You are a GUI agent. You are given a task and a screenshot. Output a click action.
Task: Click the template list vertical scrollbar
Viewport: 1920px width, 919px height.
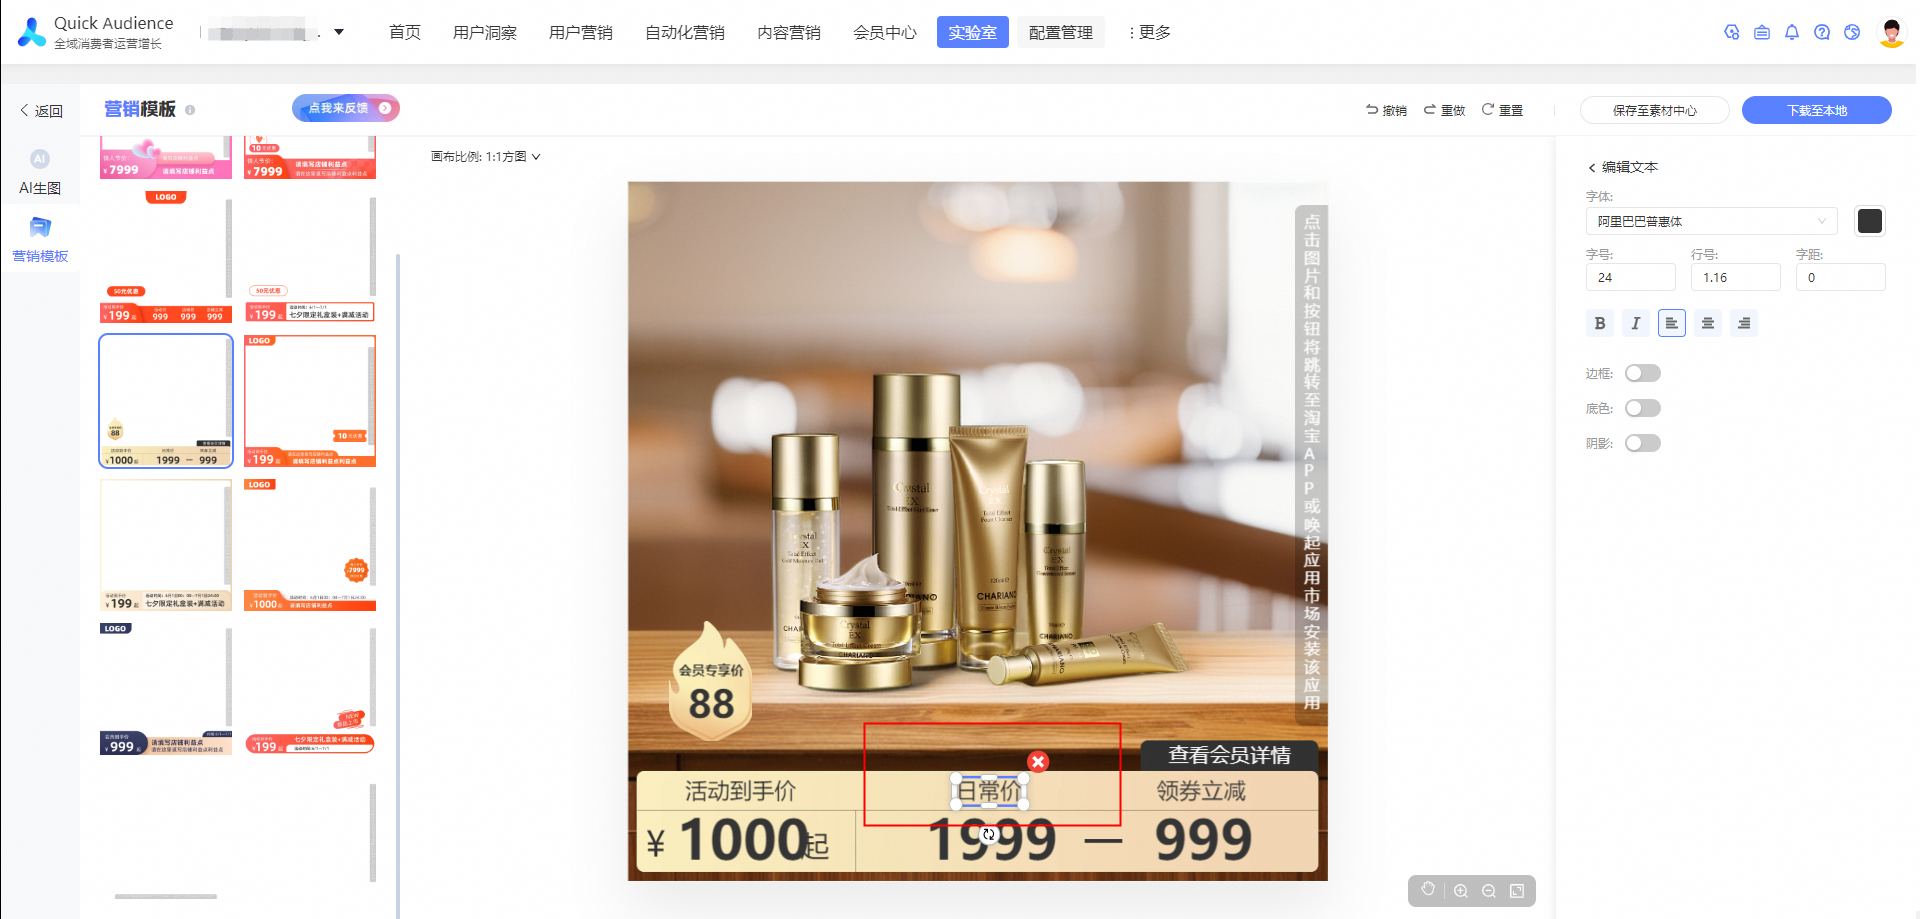click(398, 585)
